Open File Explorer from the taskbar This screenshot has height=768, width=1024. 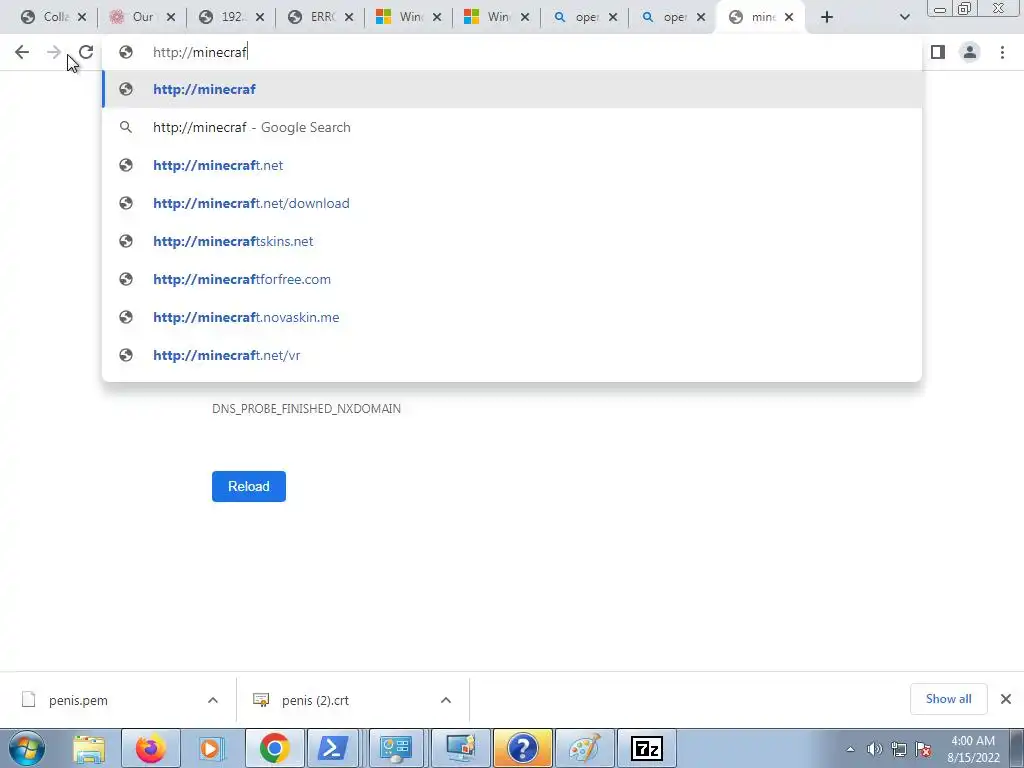pos(89,748)
